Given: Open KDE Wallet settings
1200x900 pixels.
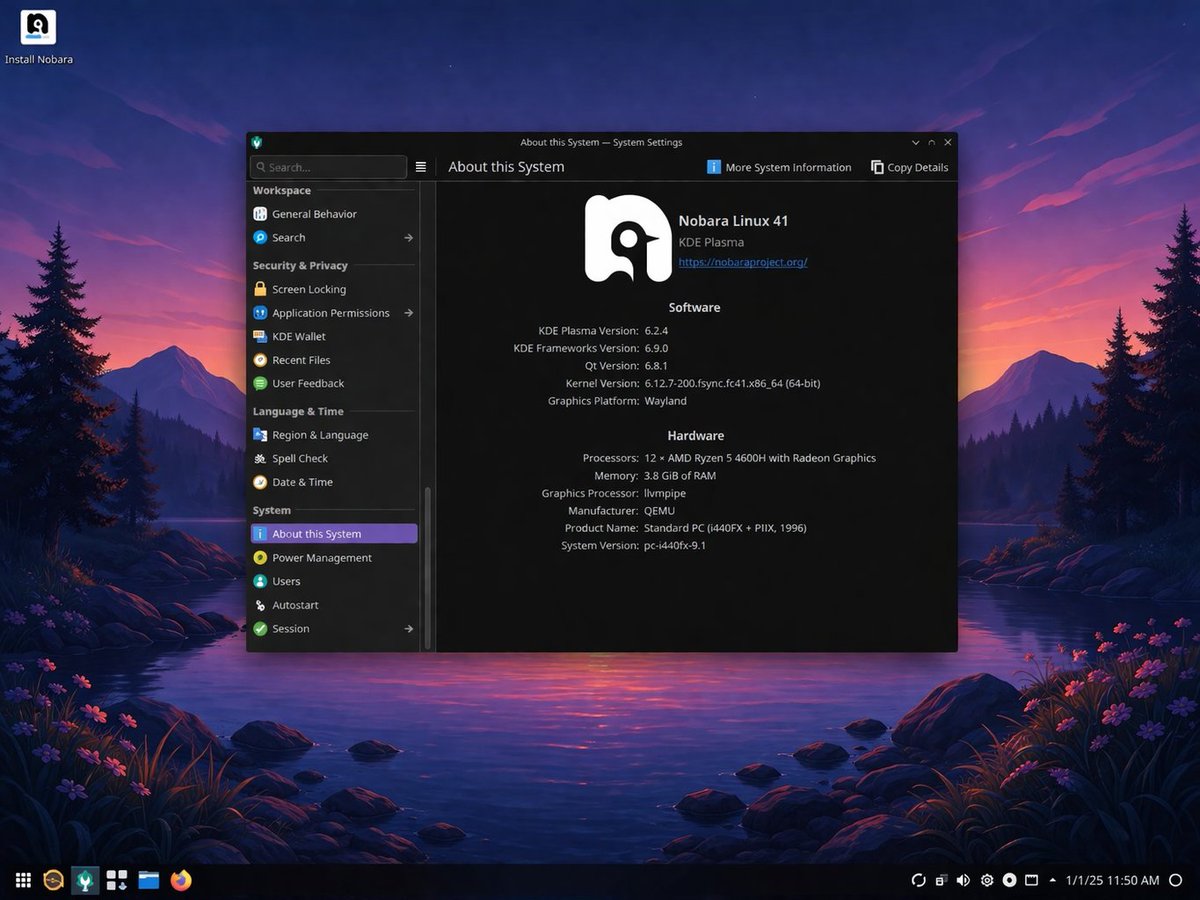Looking at the screenshot, I should (334, 337).
